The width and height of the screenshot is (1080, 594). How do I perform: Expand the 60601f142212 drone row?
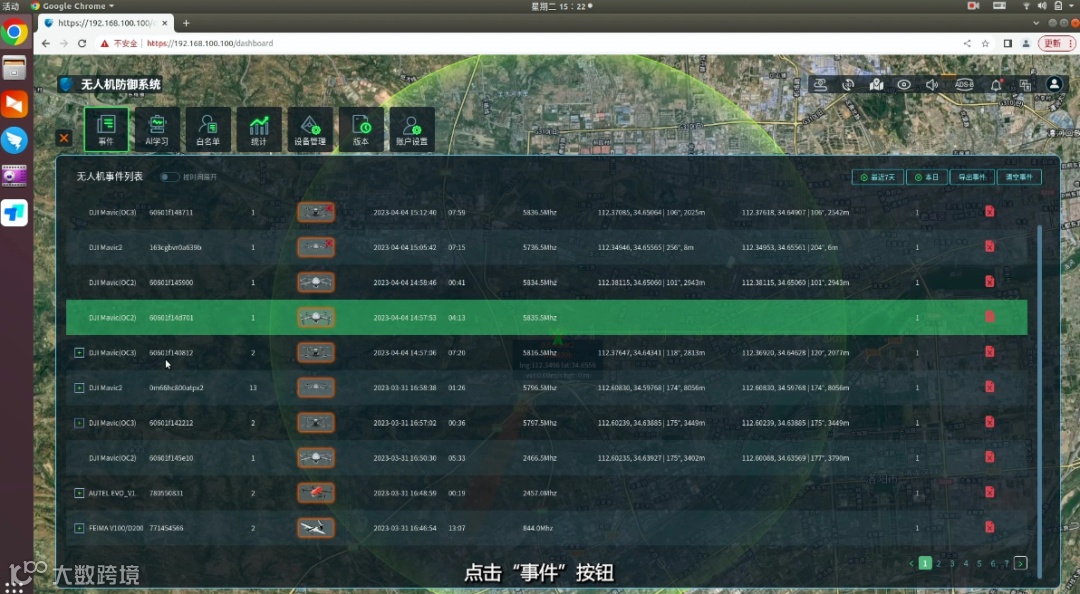79,423
